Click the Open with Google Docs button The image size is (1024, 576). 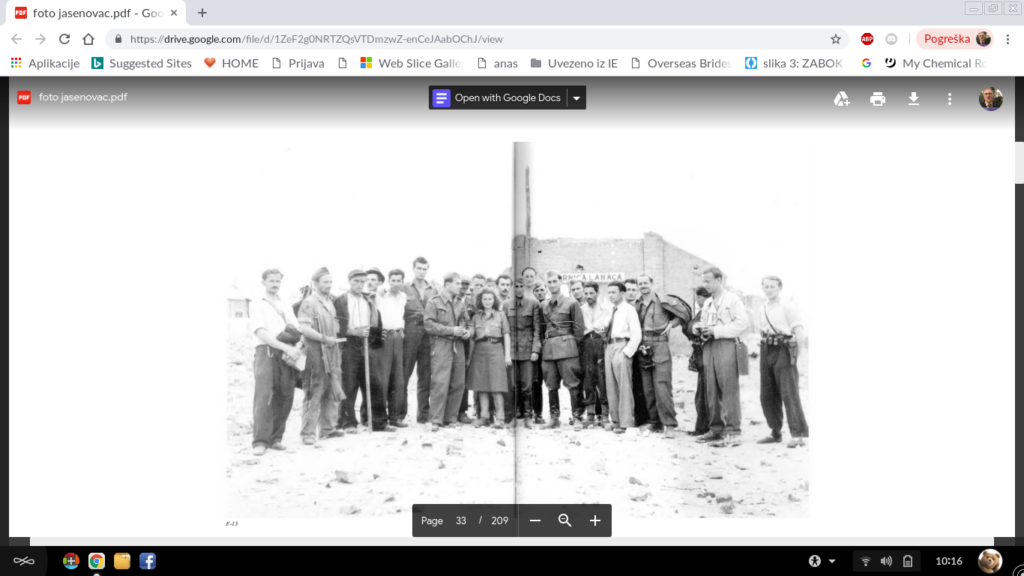tap(497, 98)
